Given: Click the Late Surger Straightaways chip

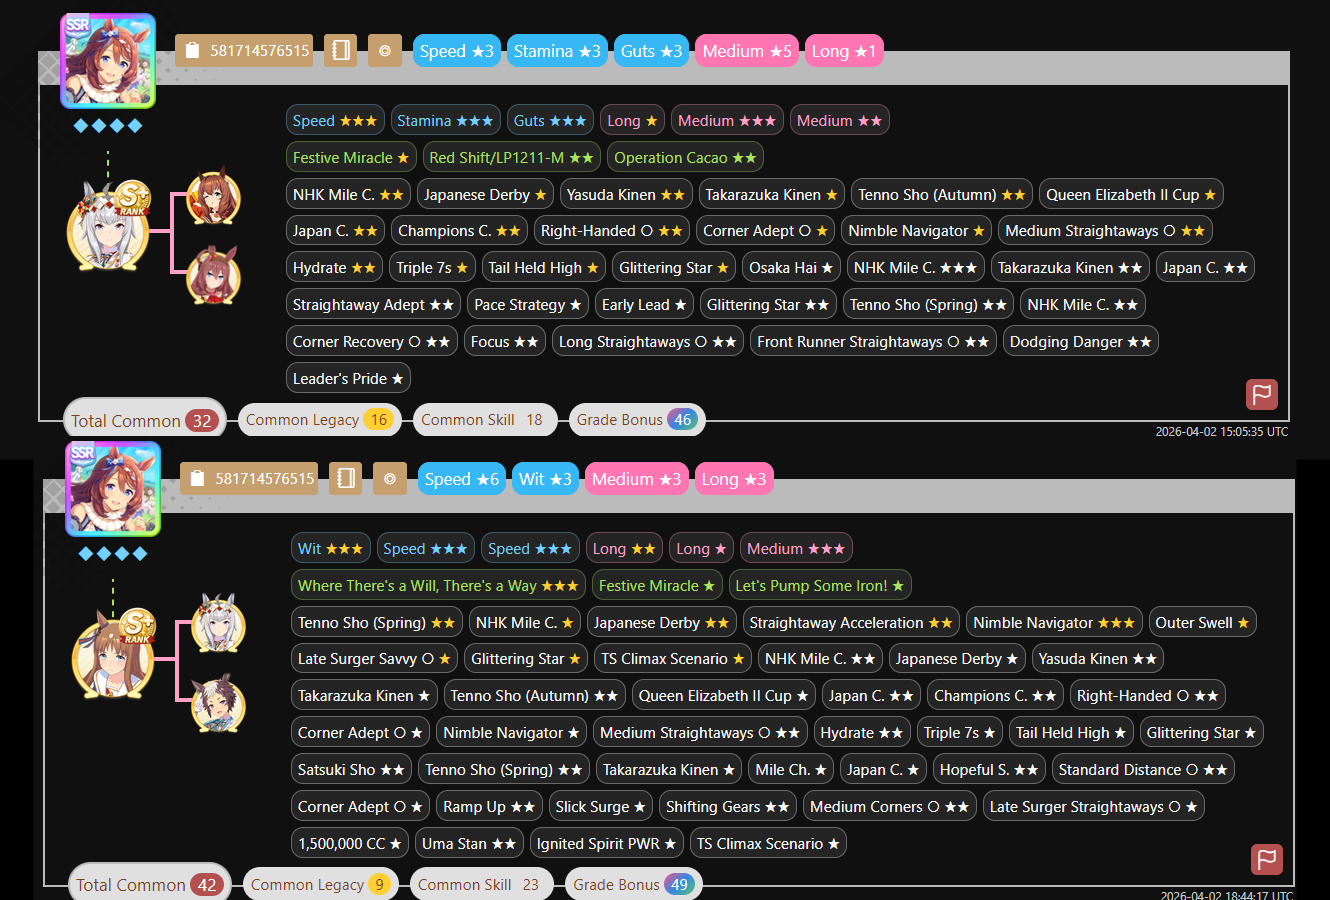Looking at the screenshot, I should pyautogui.click(x=1094, y=806).
